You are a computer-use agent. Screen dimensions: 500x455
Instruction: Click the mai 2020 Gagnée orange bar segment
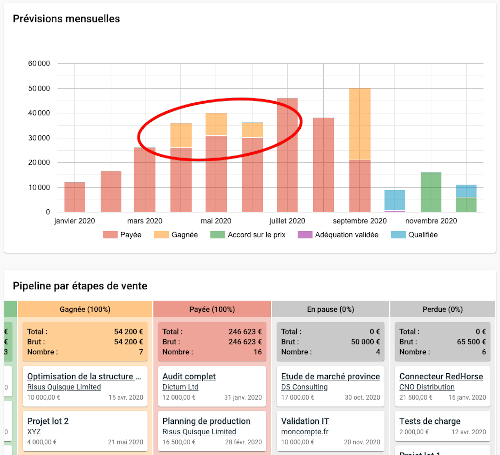[216, 124]
